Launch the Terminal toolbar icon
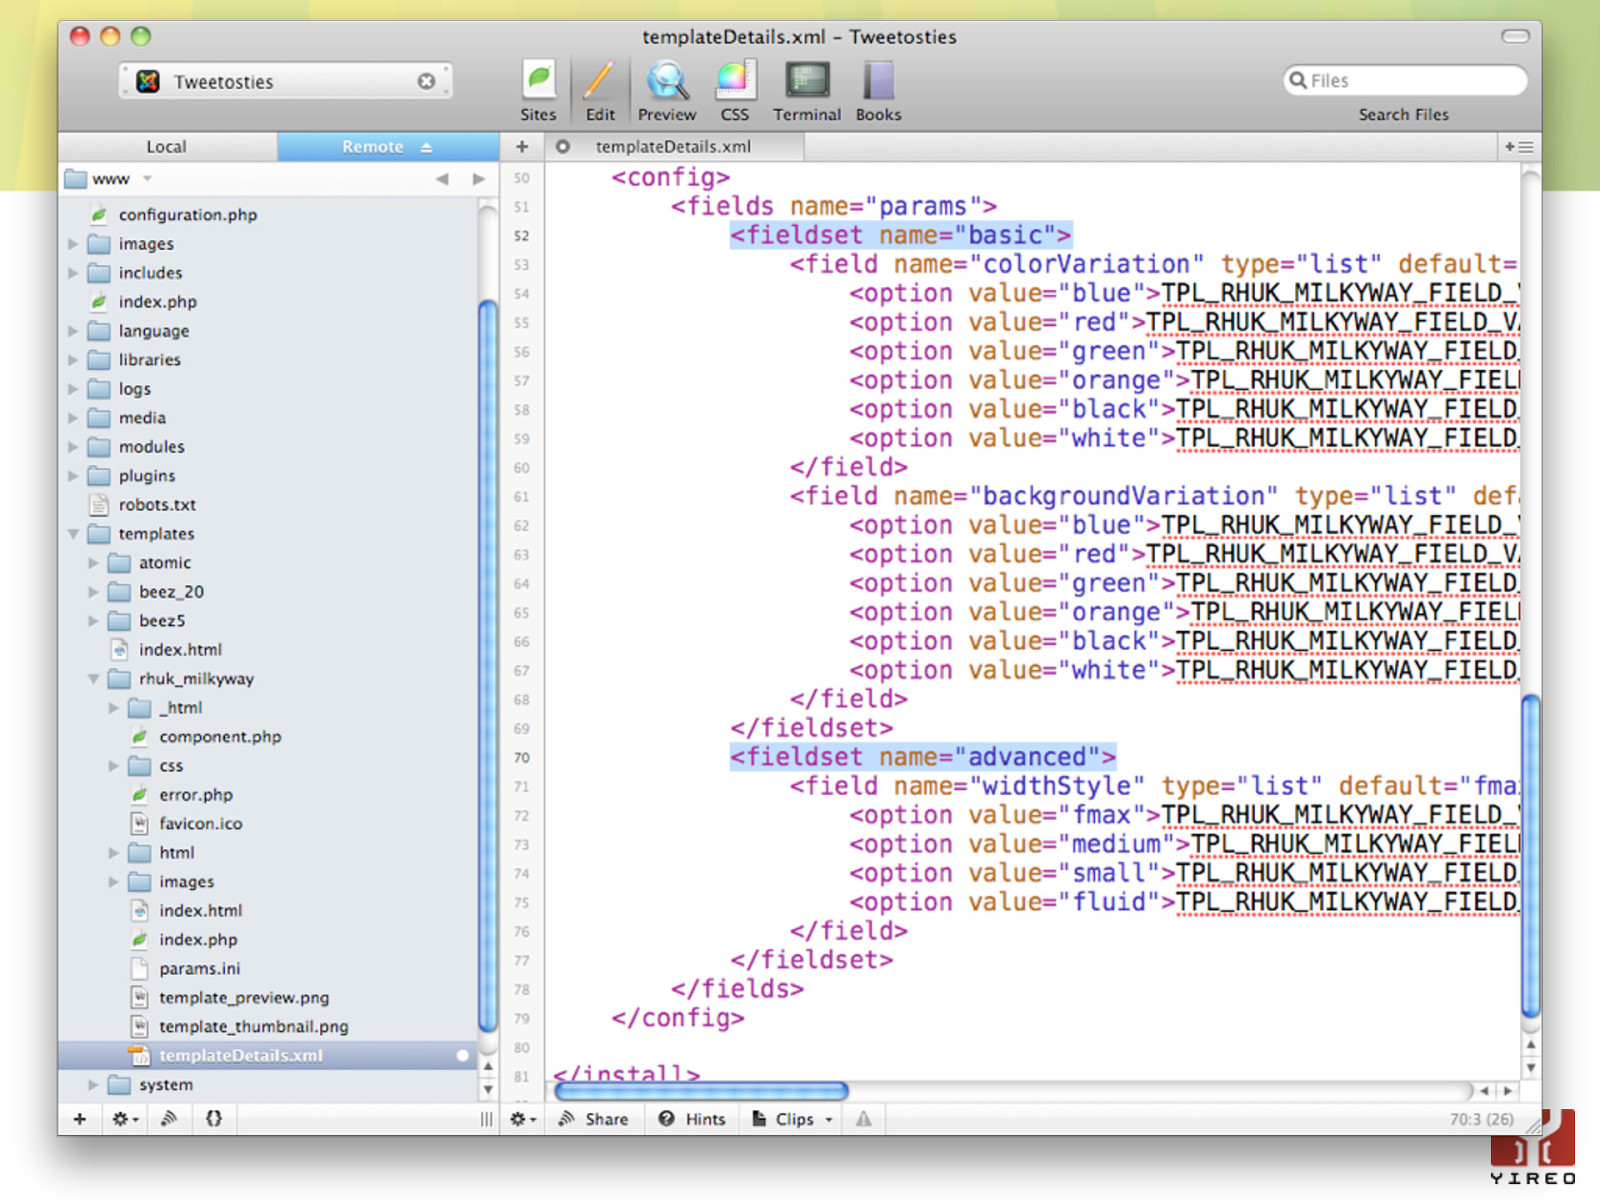Screen dimensions: 1600x1200 (x=807, y=90)
